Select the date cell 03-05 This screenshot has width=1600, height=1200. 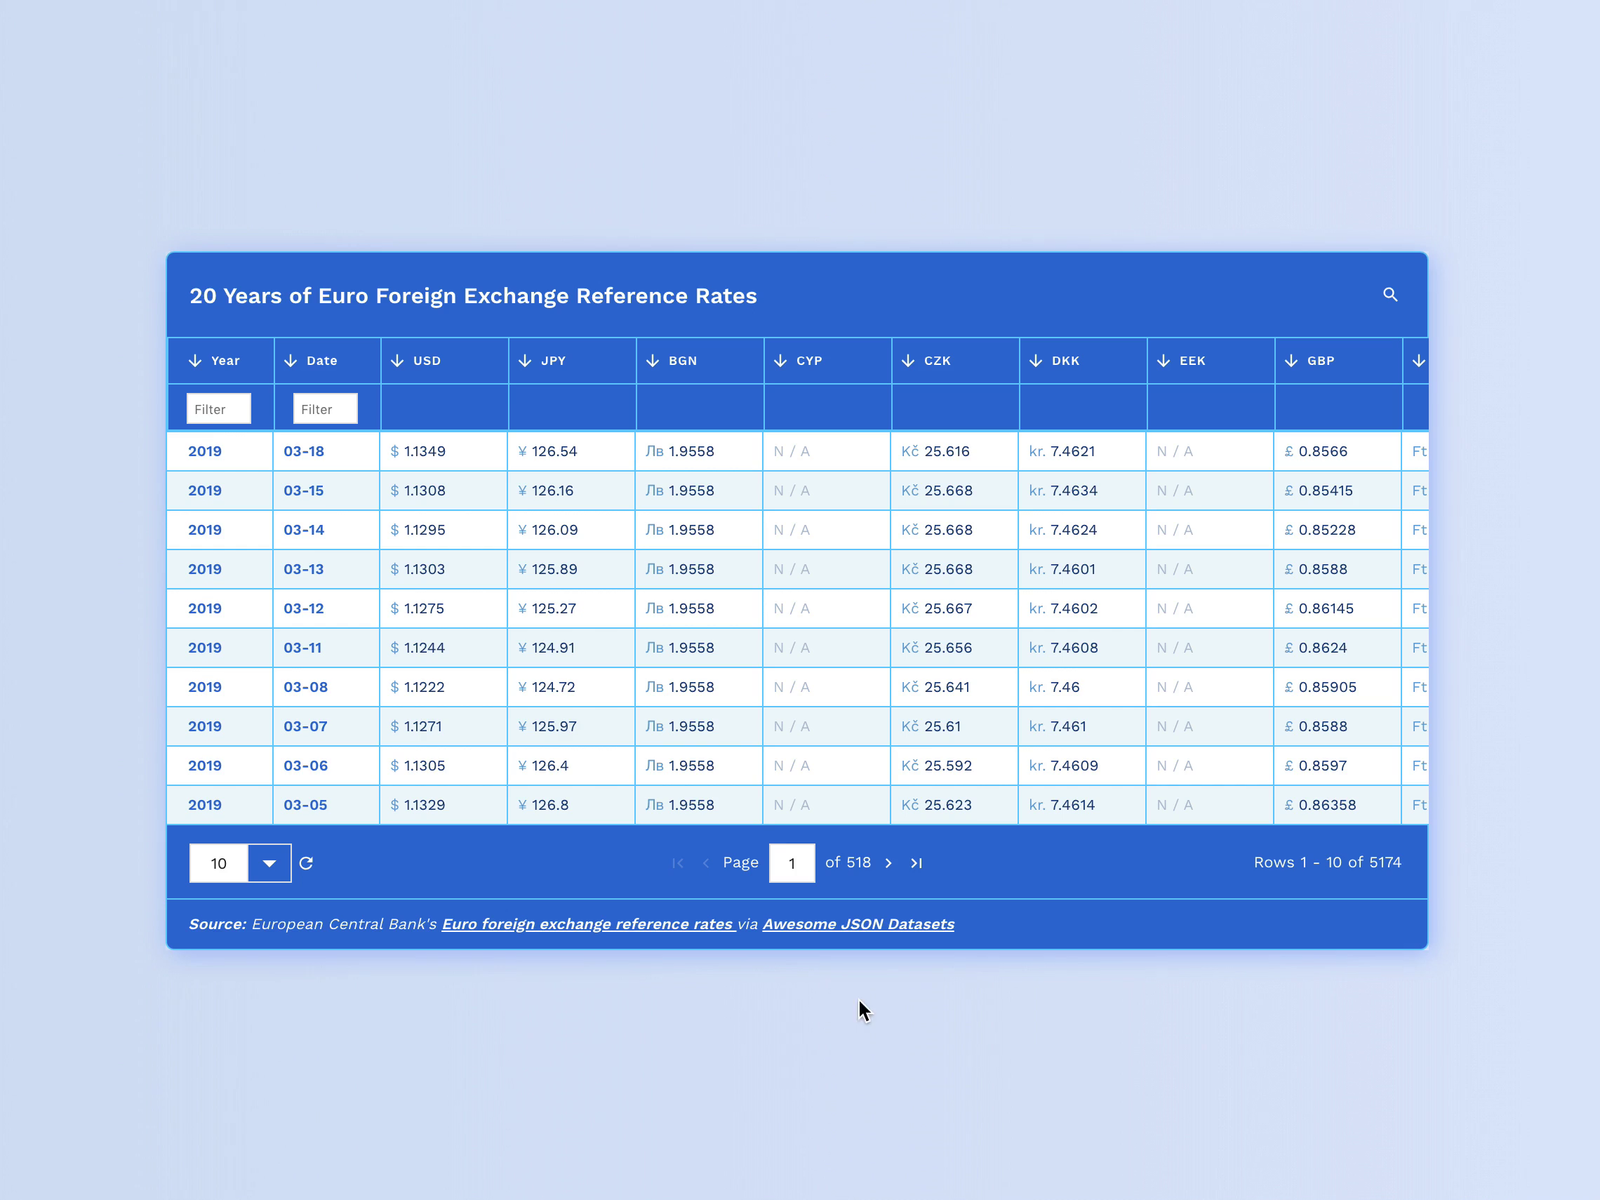pos(305,805)
